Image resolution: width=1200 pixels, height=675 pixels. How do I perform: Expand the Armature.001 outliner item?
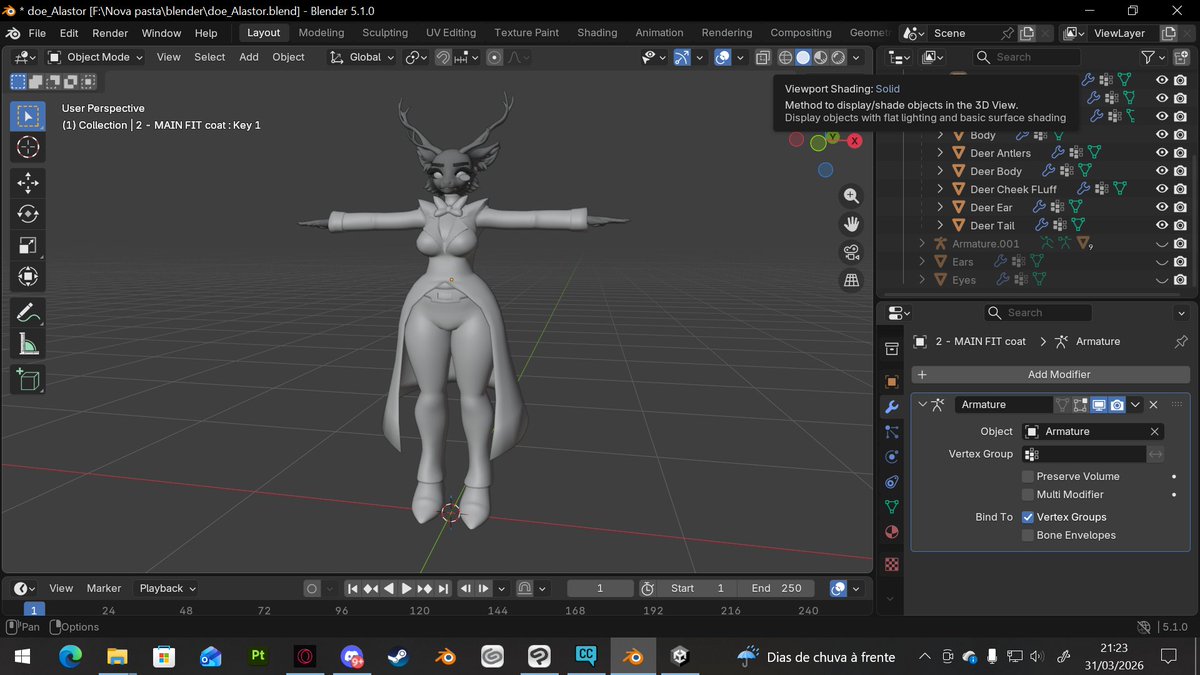pos(922,243)
